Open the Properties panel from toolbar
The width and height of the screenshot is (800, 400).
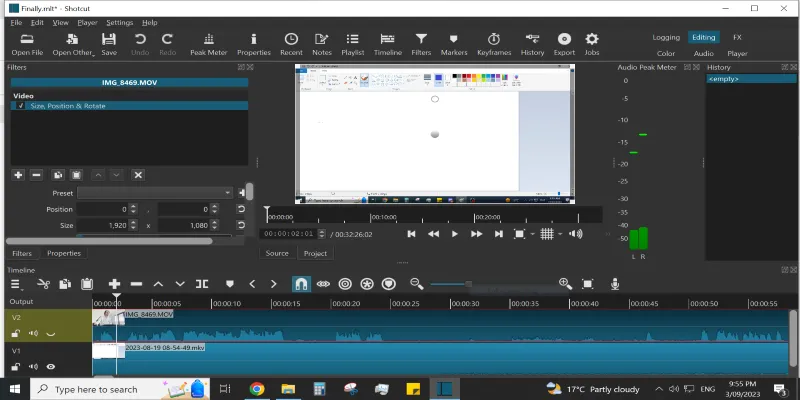click(x=254, y=44)
